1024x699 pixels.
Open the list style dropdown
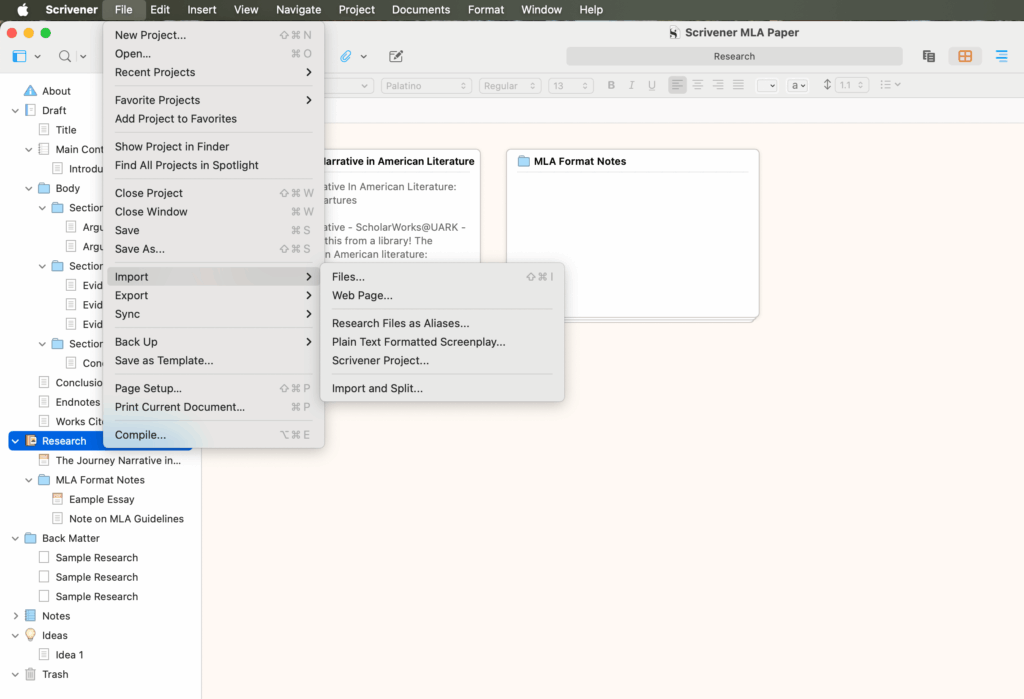point(889,85)
